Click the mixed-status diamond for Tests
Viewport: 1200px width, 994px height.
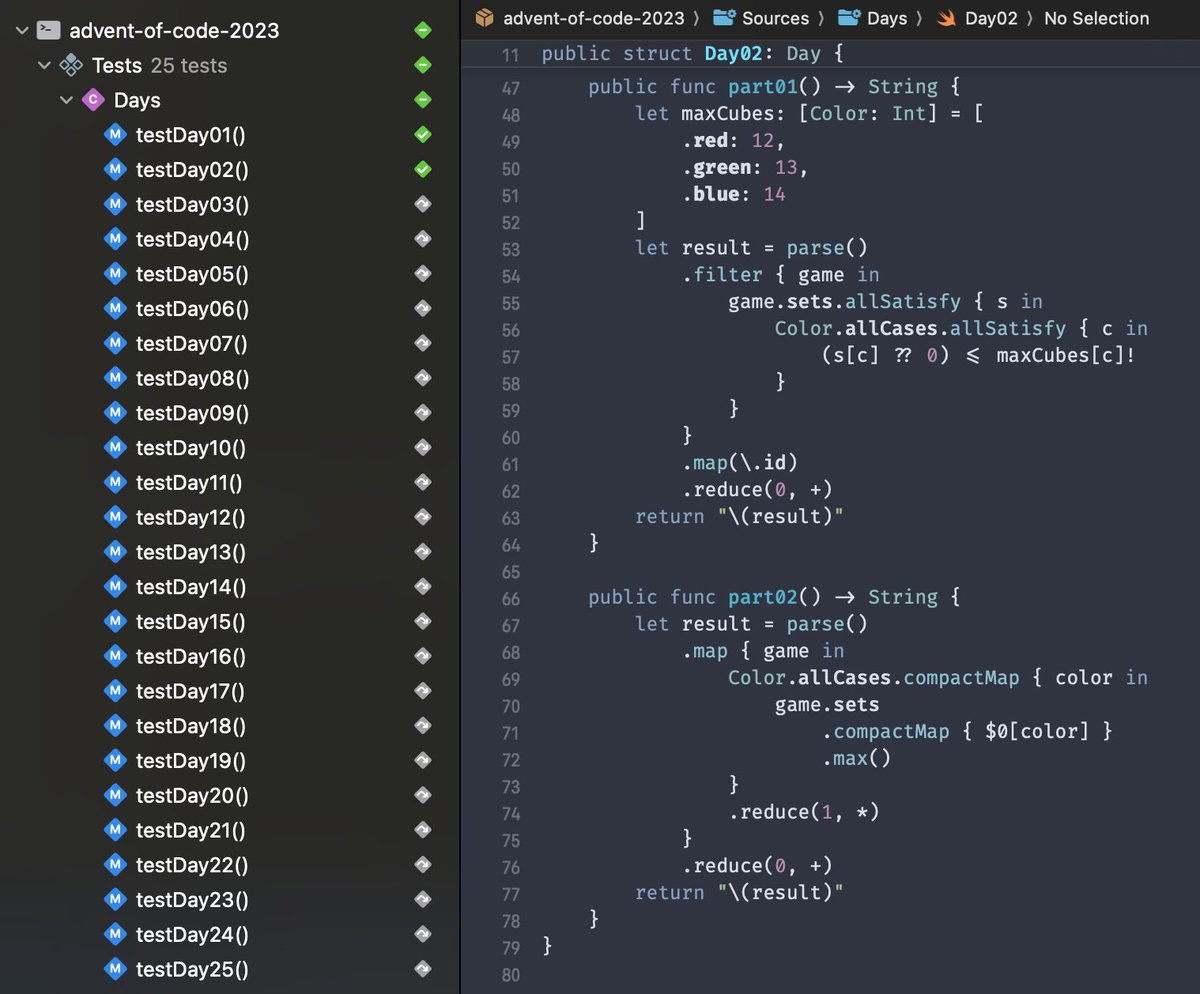tap(423, 66)
